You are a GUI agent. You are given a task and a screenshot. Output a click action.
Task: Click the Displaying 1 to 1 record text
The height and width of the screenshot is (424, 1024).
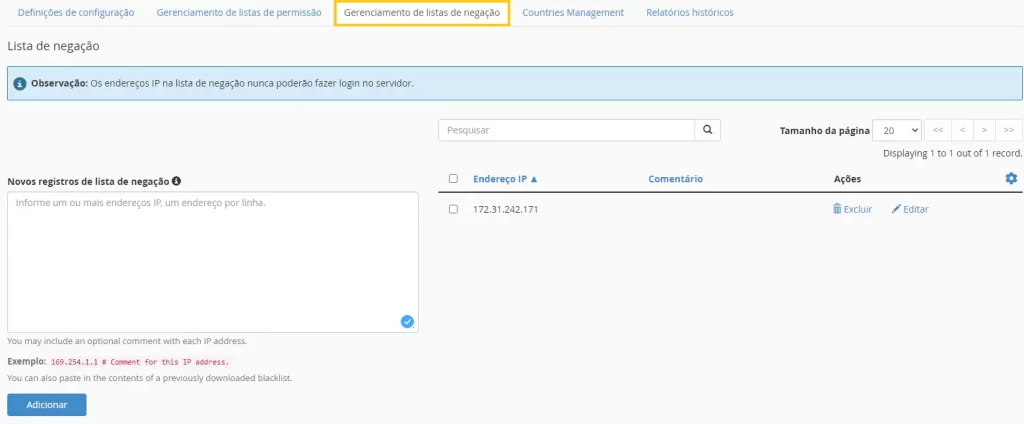pos(952,154)
